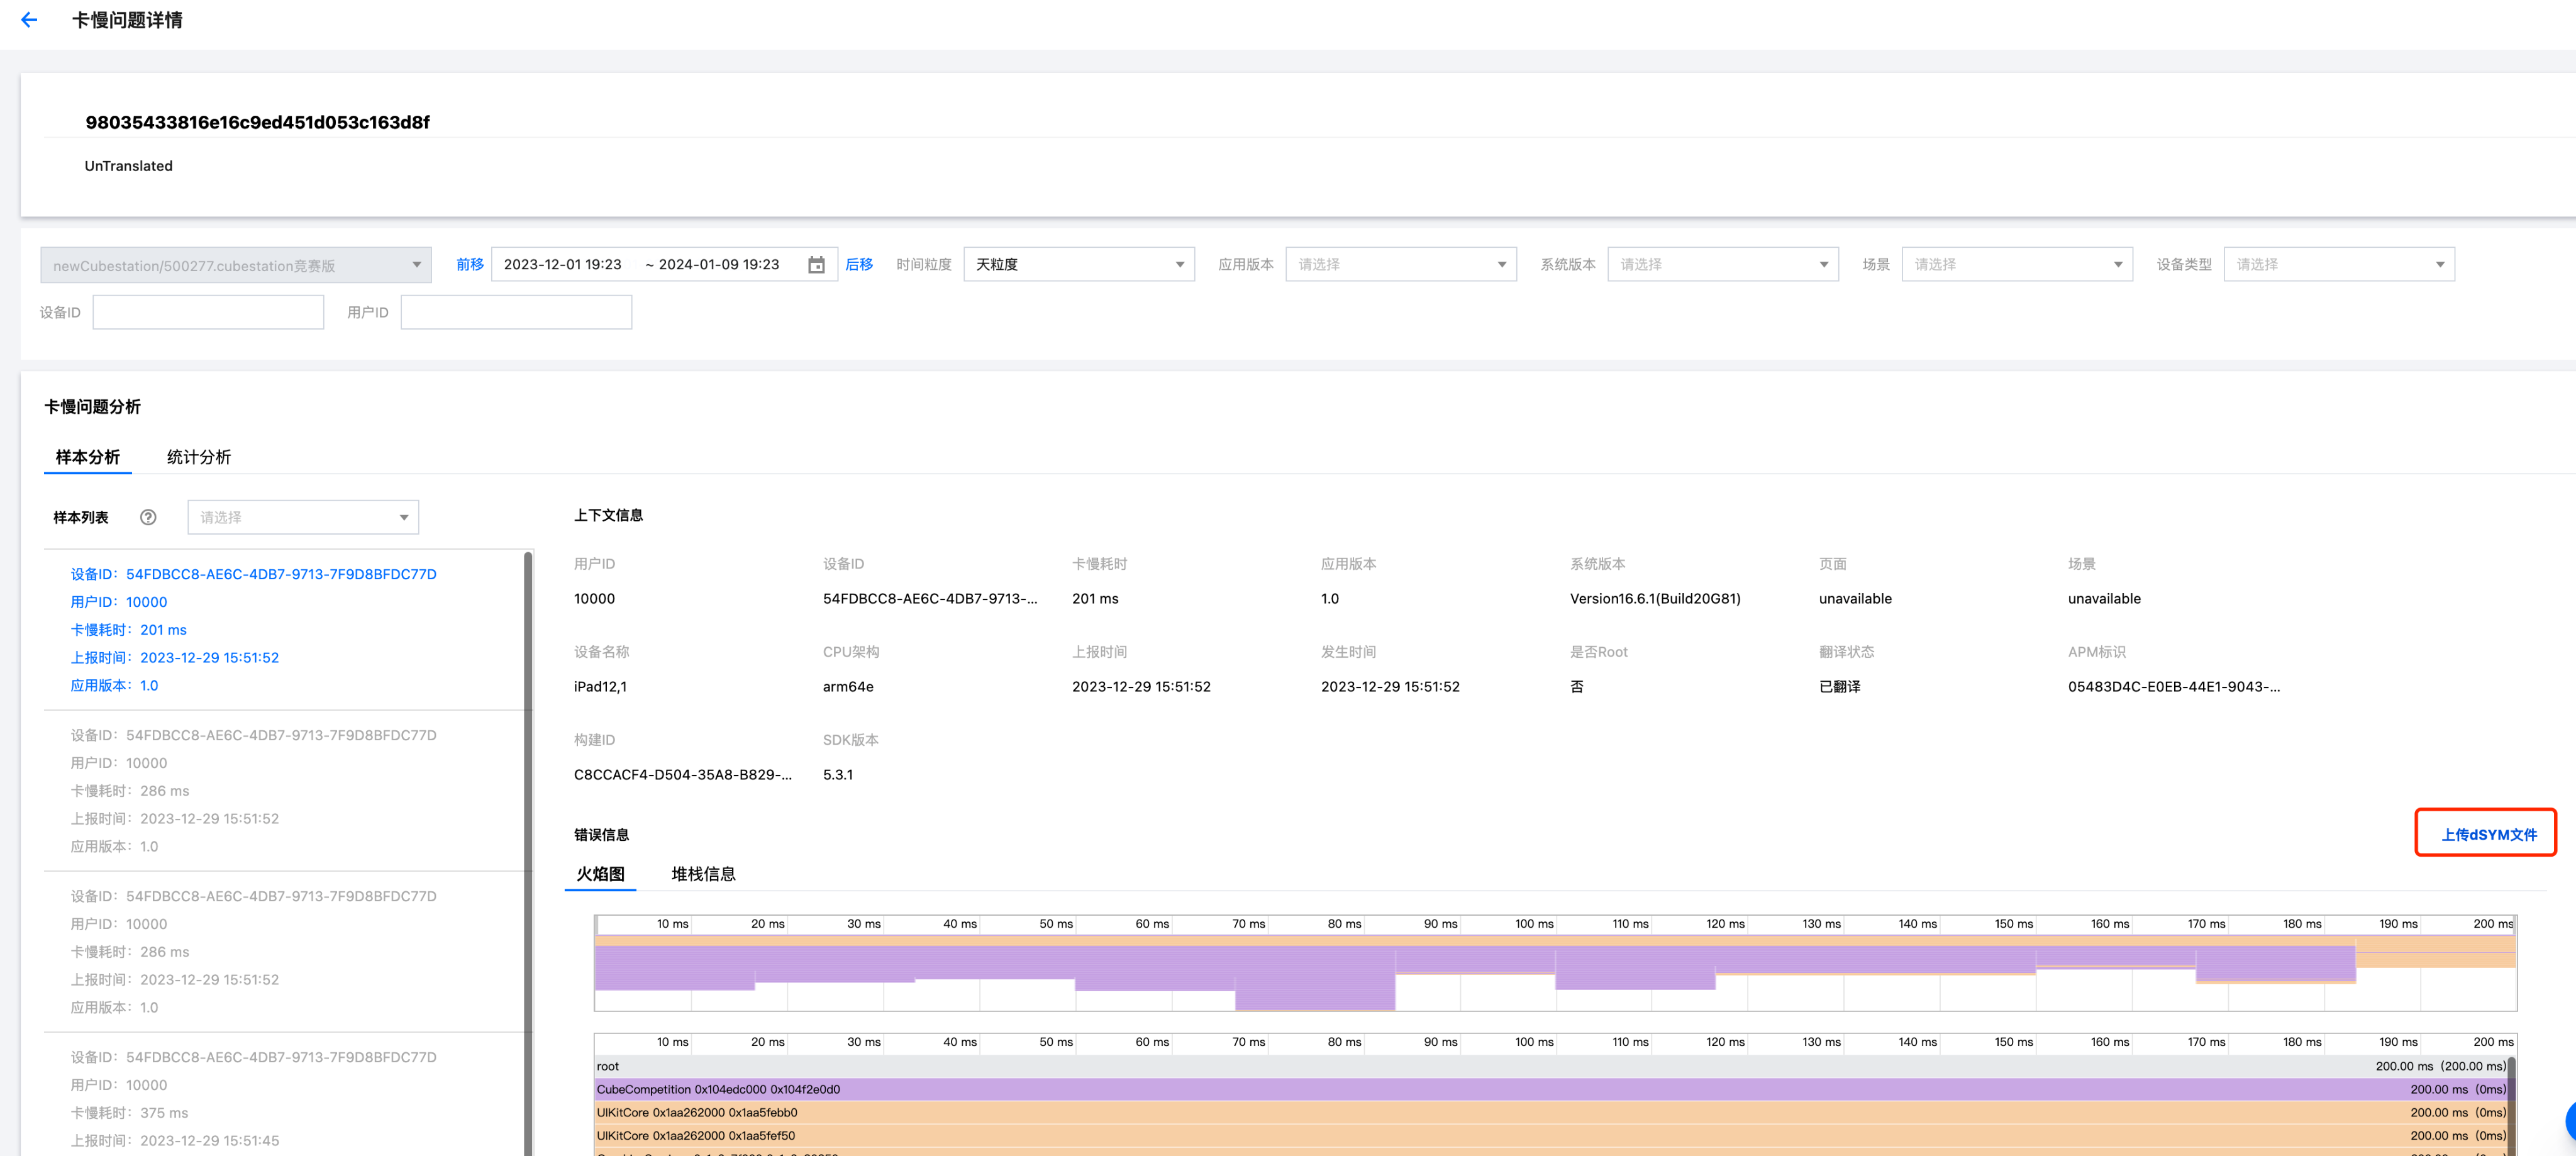Click the 用户ID input field
This screenshot has height=1156, width=2576.
[516, 312]
